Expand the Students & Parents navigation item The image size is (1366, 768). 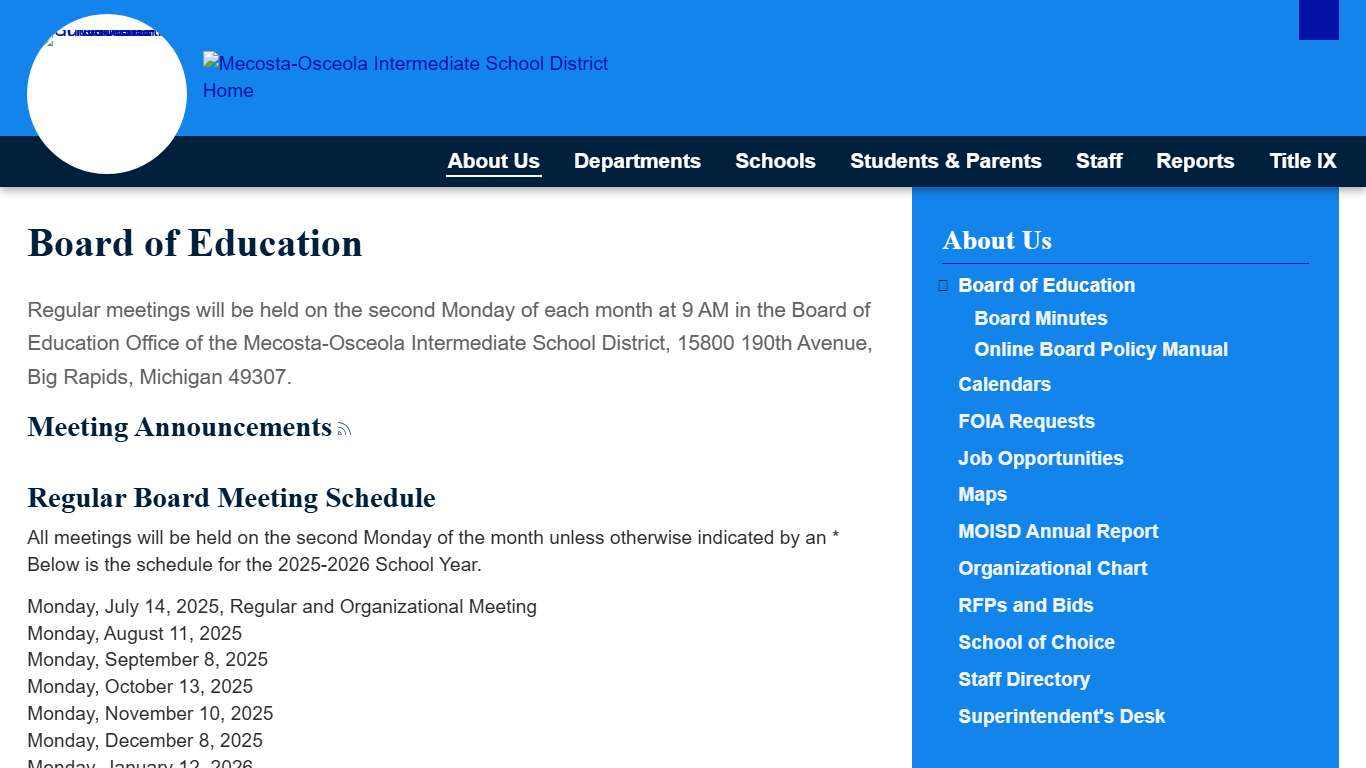click(946, 161)
